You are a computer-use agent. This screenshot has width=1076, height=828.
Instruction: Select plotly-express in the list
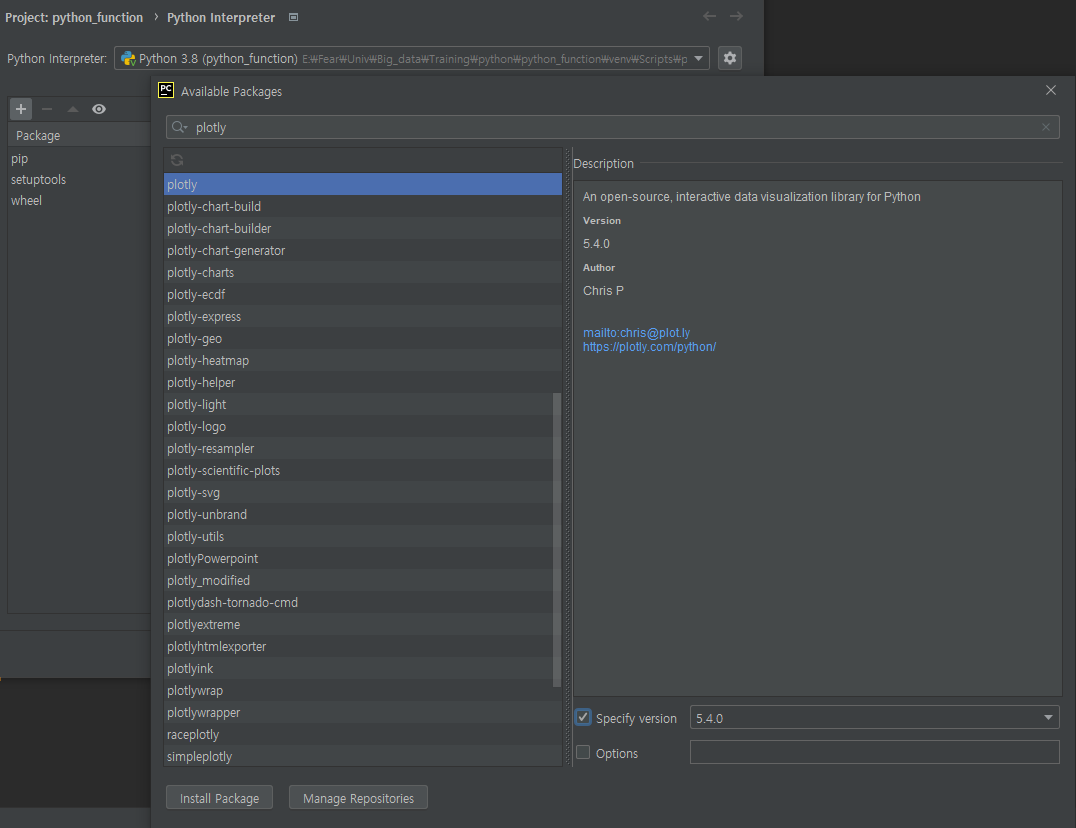(362, 316)
